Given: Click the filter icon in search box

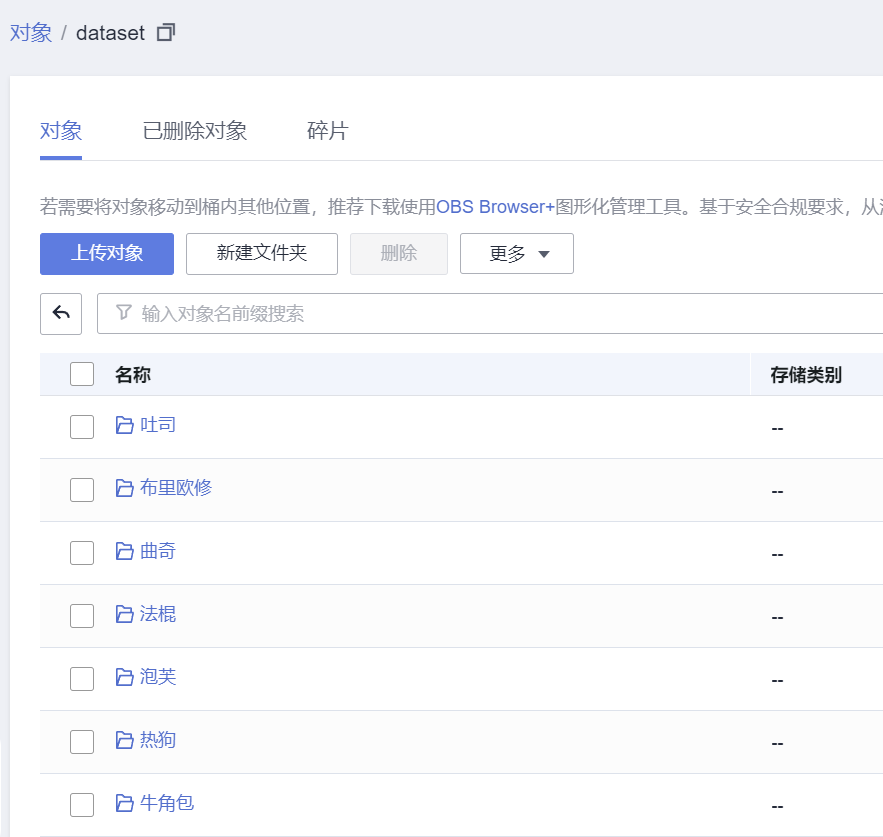Looking at the screenshot, I should pyautogui.click(x=124, y=313).
